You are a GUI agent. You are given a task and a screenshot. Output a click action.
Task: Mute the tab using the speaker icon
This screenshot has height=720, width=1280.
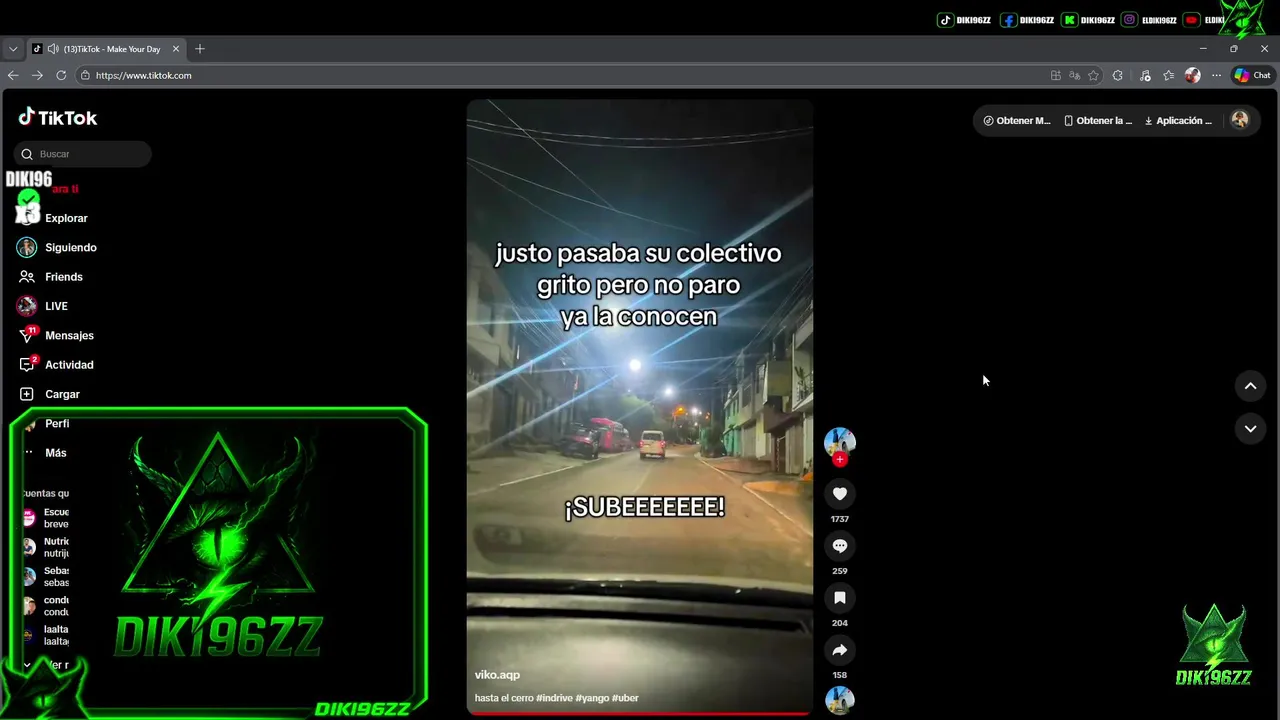pyautogui.click(x=53, y=49)
